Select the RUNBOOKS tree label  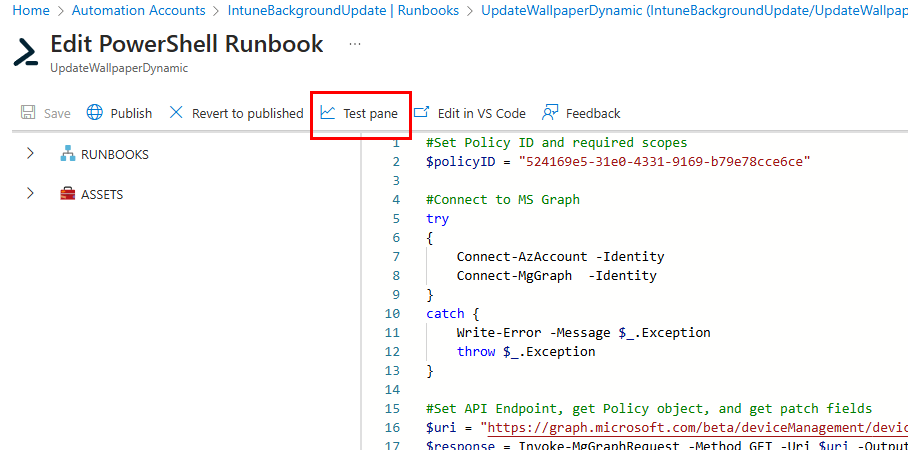[115, 155]
